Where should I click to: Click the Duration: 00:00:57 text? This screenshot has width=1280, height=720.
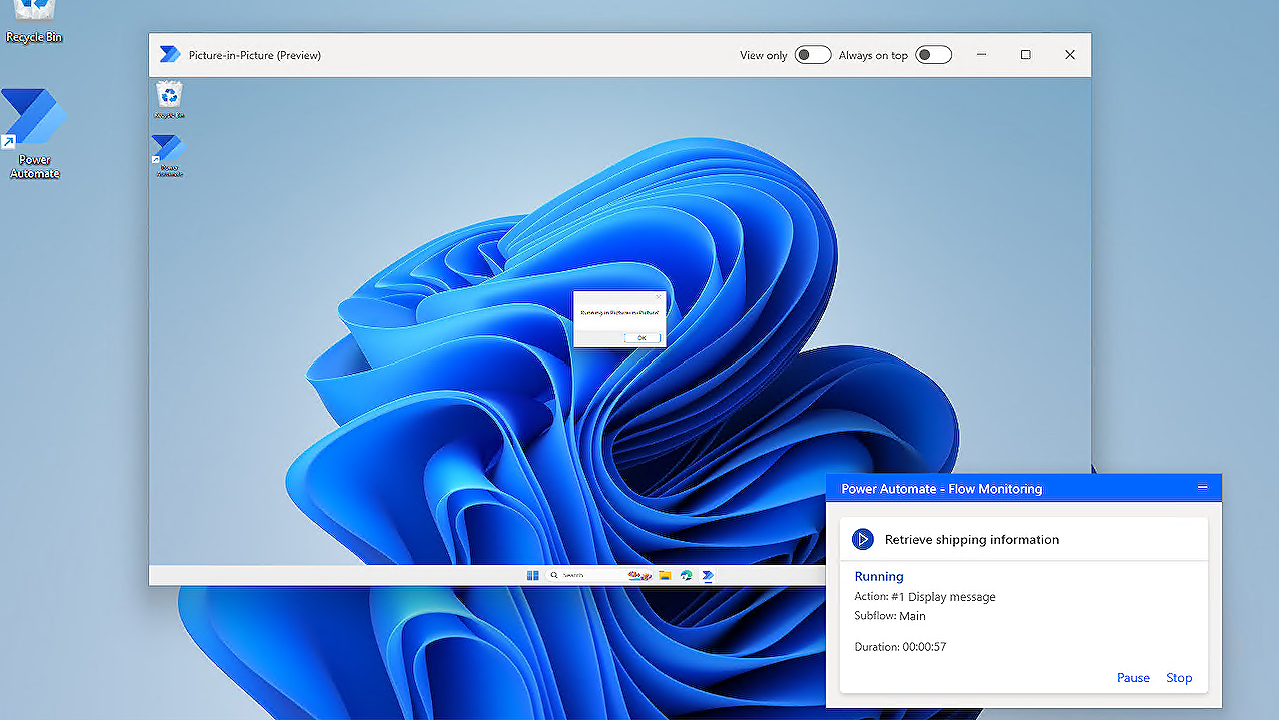click(900, 647)
